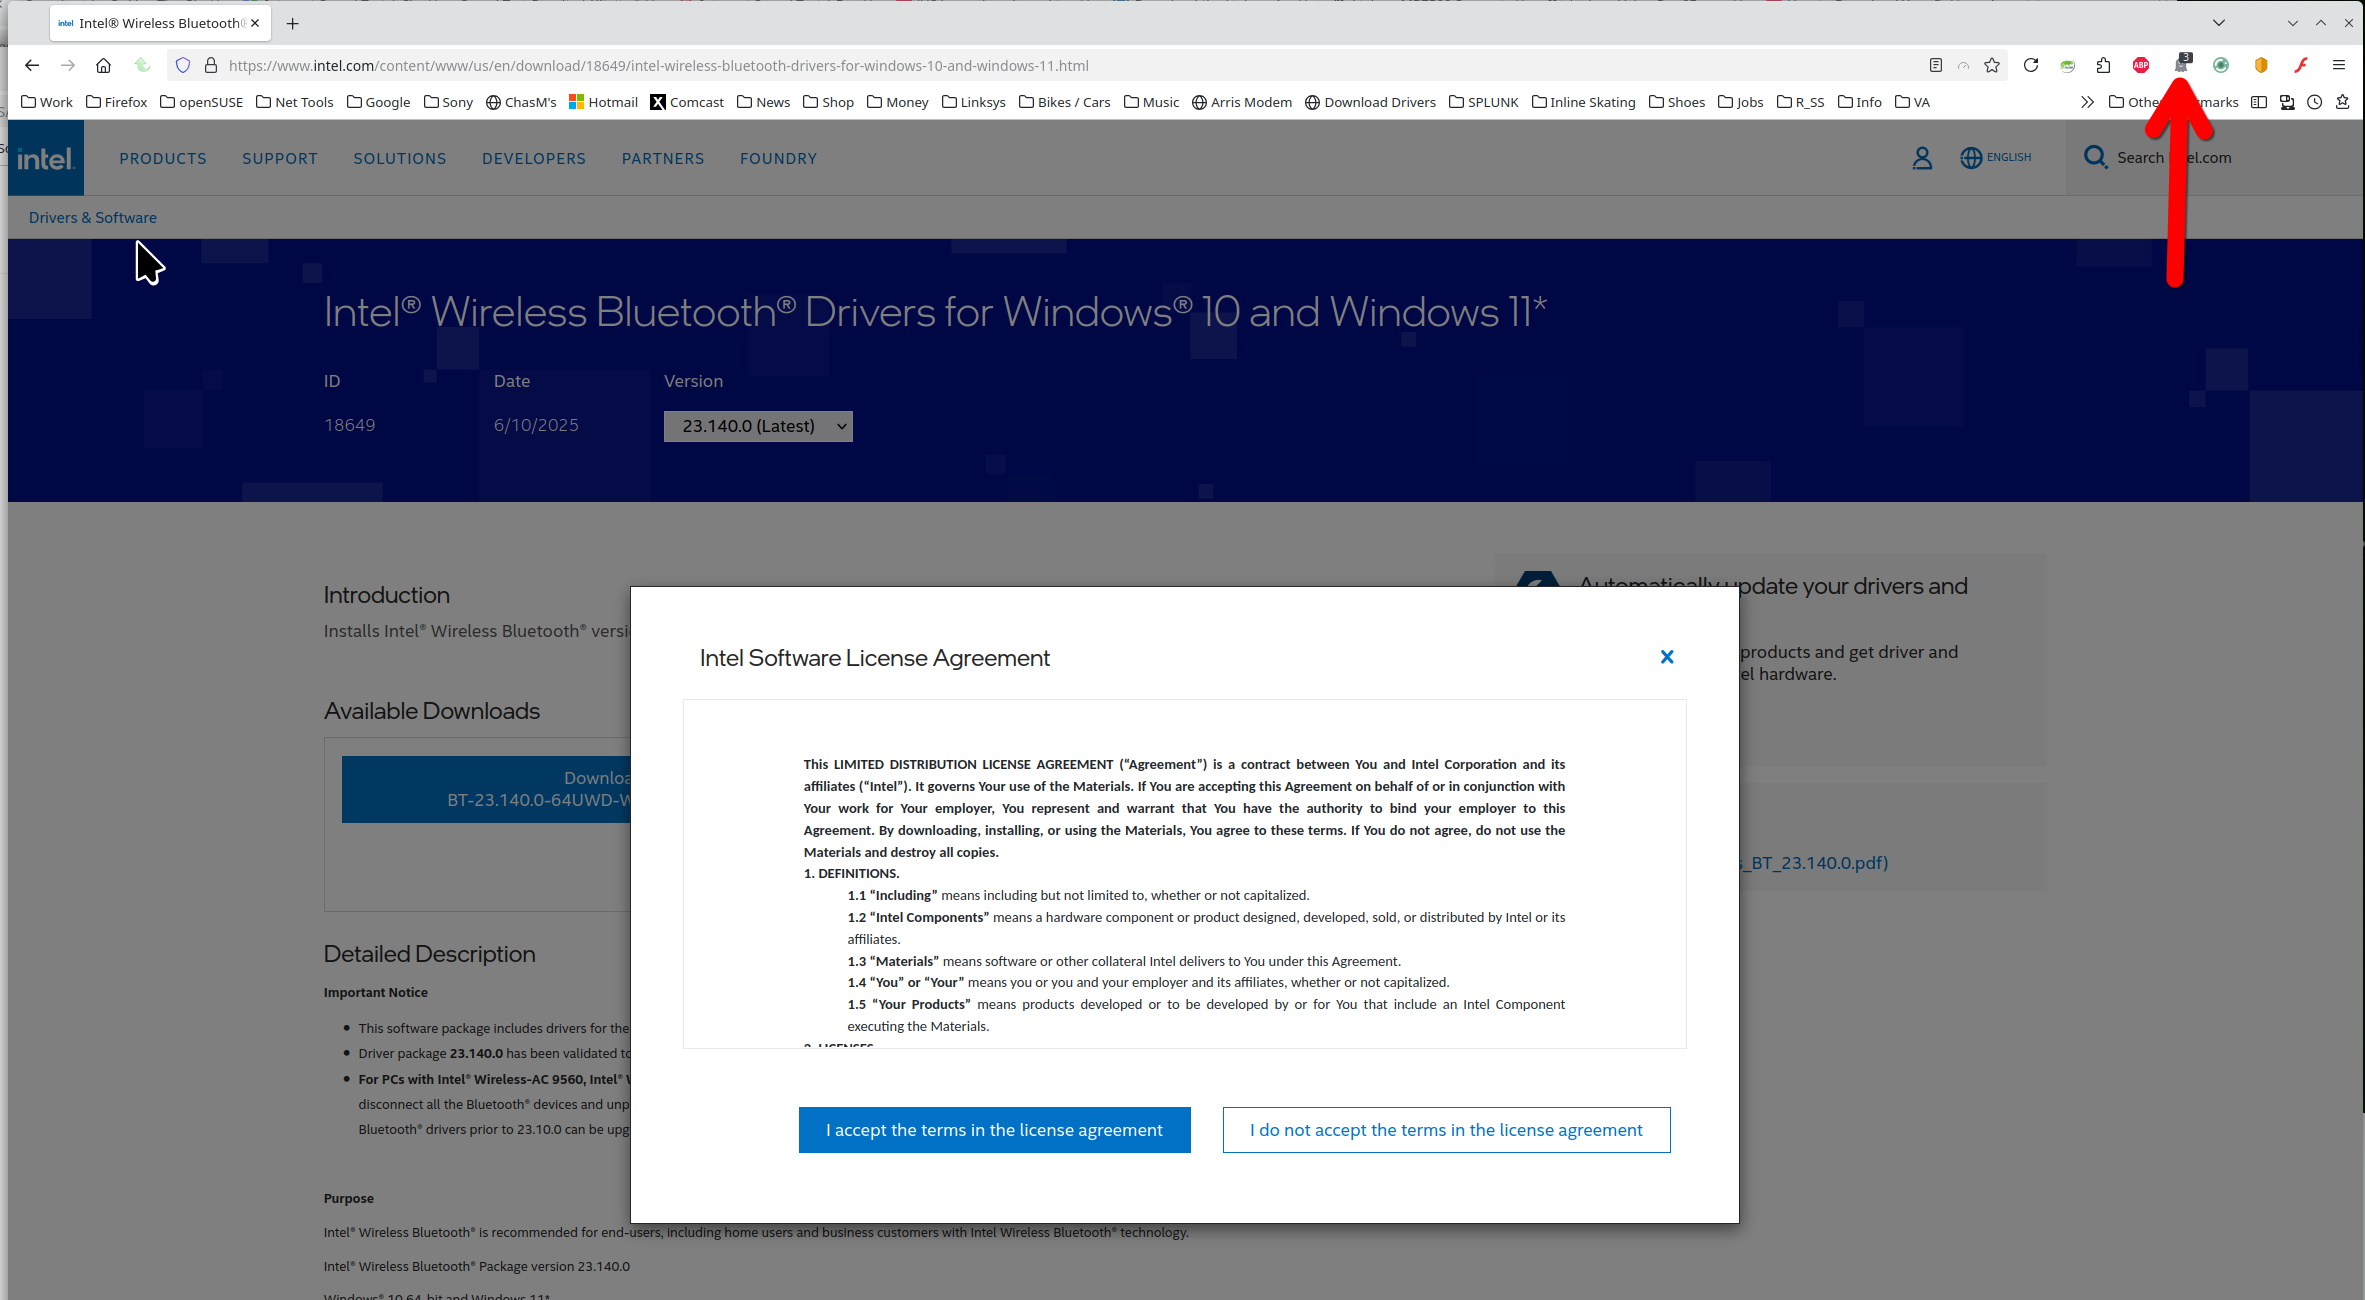Open the bookmarks menu tray icon
This screenshot has width=2365, height=1300.
(x=2342, y=102)
